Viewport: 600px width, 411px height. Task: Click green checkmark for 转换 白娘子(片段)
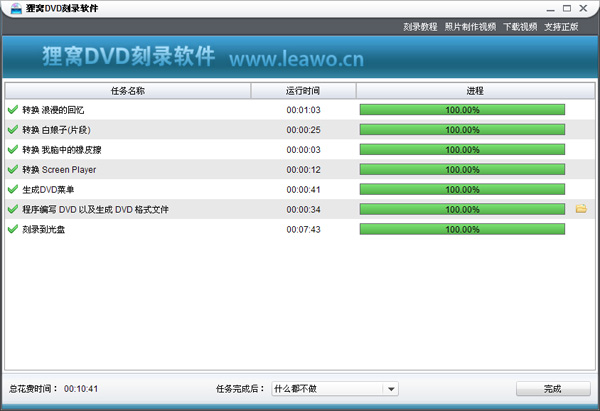pos(13,129)
